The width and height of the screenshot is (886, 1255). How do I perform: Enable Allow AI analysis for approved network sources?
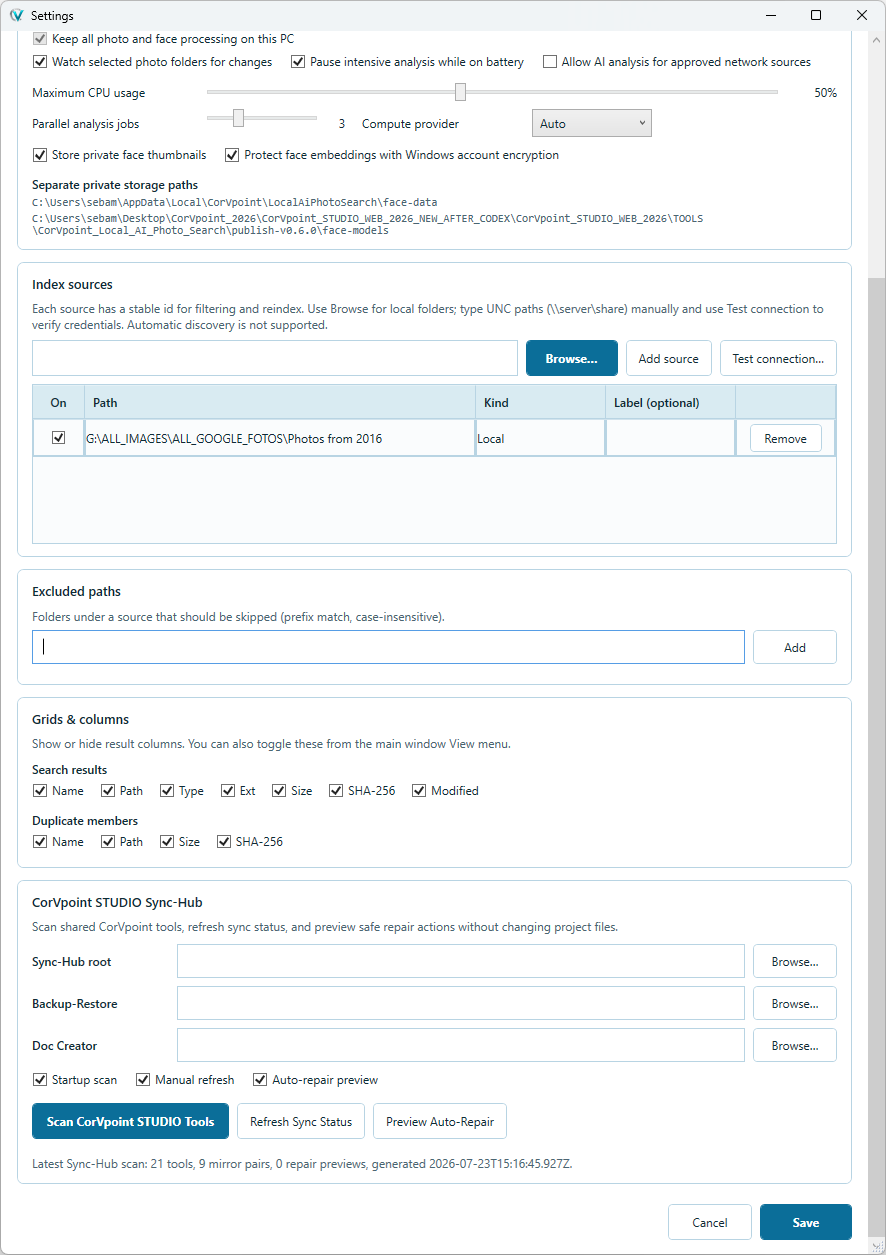click(x=550, y=62)
